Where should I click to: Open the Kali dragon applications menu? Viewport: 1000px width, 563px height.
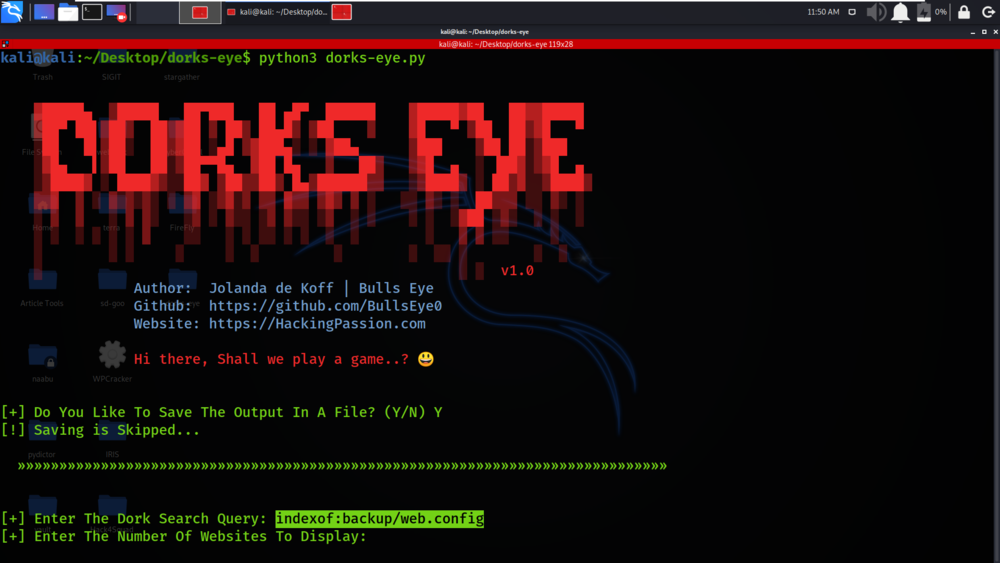coord(12,11)
